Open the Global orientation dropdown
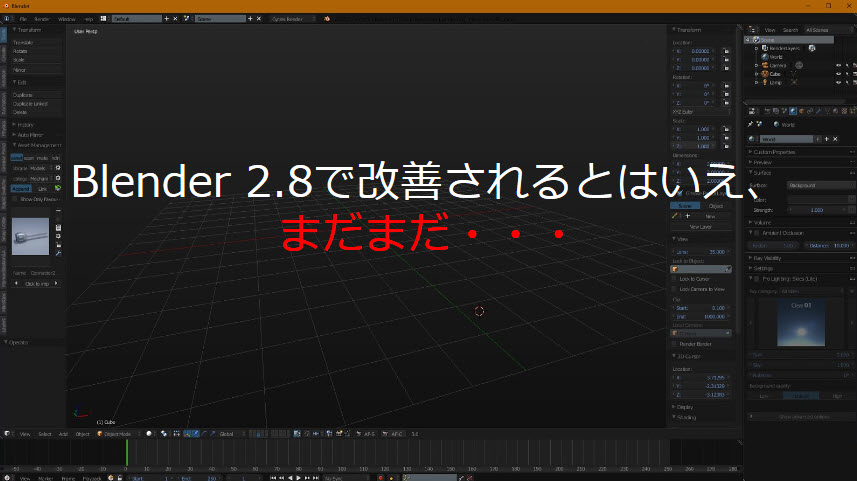Image resolution: width=857 pixels, height=481 pixels. pos(231,434)
